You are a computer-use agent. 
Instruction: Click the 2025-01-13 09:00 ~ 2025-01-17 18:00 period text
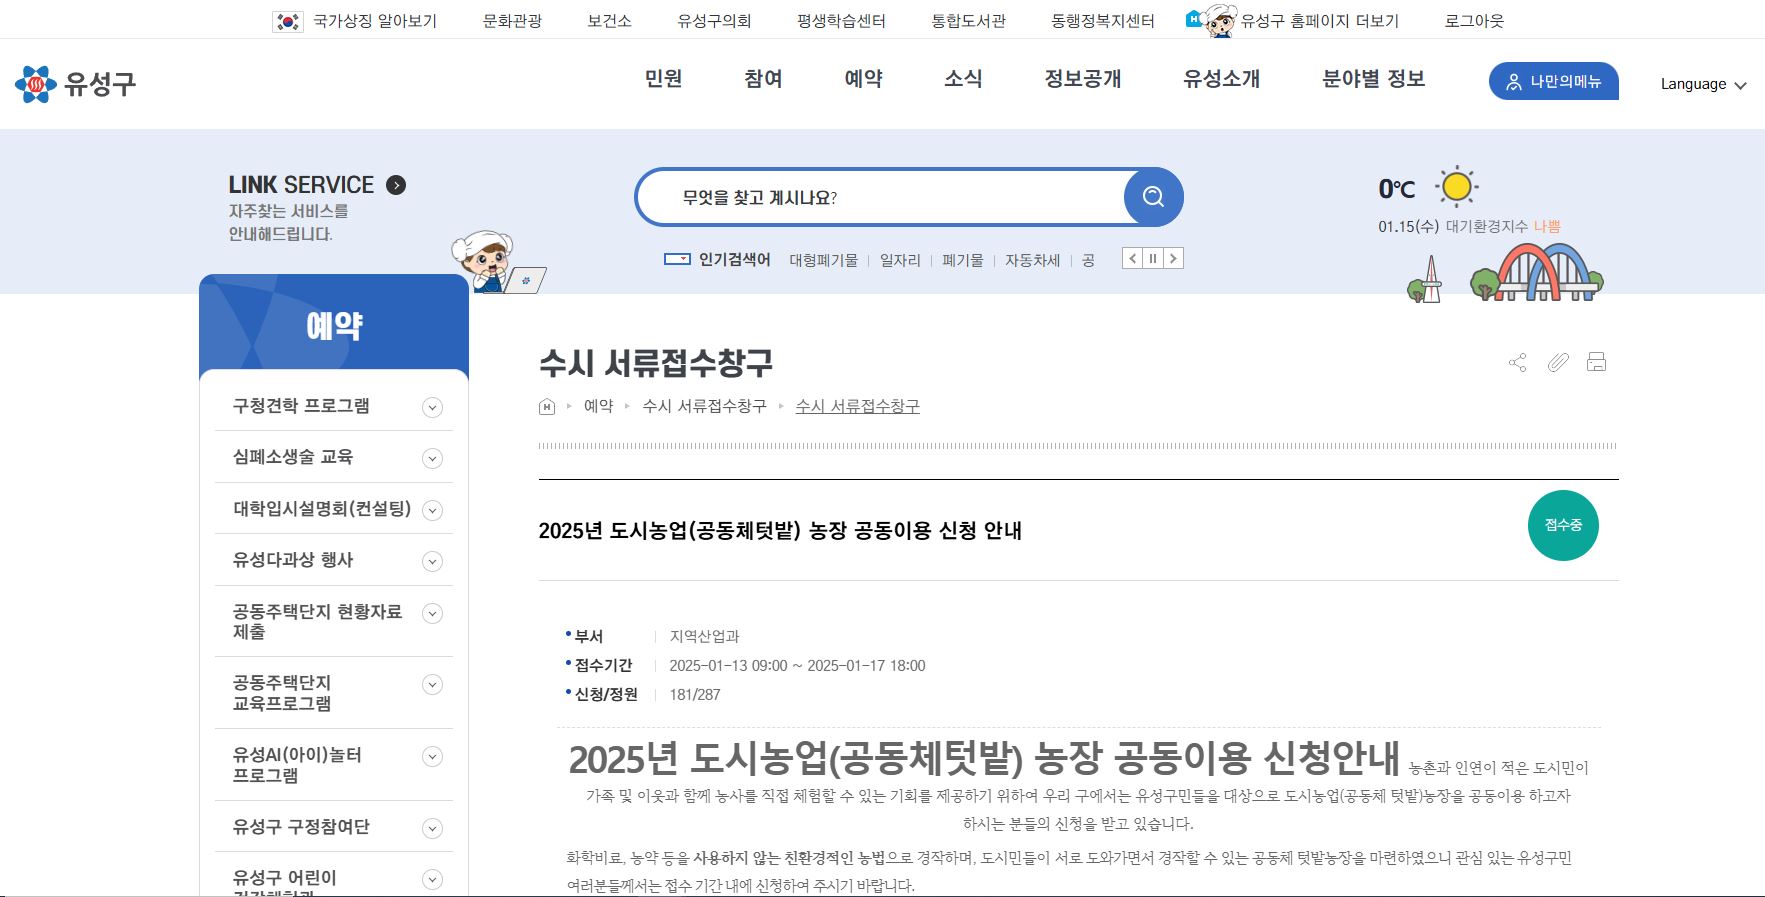[x=797, y=665]
